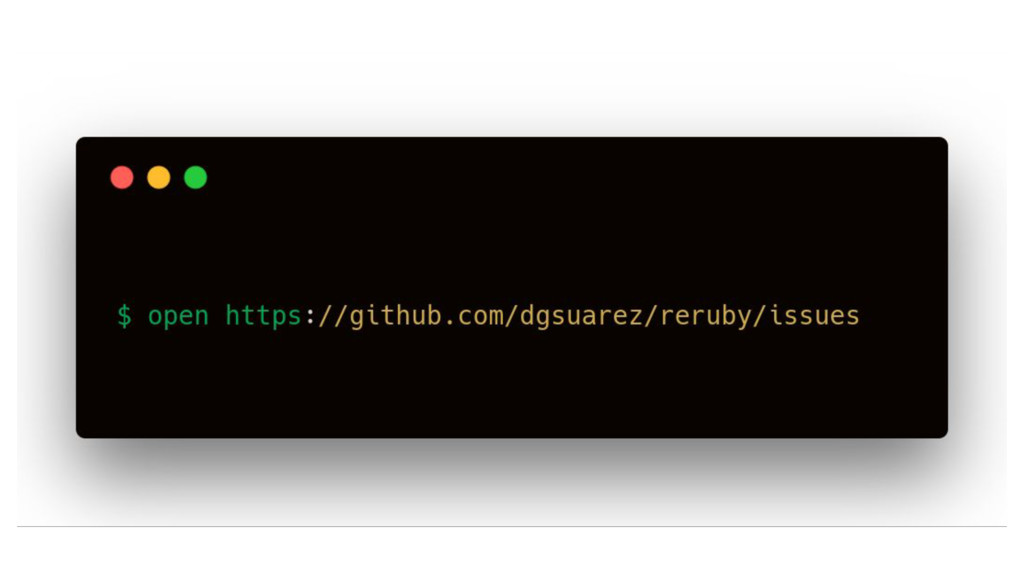This screenshot has height=576, width=1024.
Task: Click the ".com" part of the URL
Action: (473, 317)
